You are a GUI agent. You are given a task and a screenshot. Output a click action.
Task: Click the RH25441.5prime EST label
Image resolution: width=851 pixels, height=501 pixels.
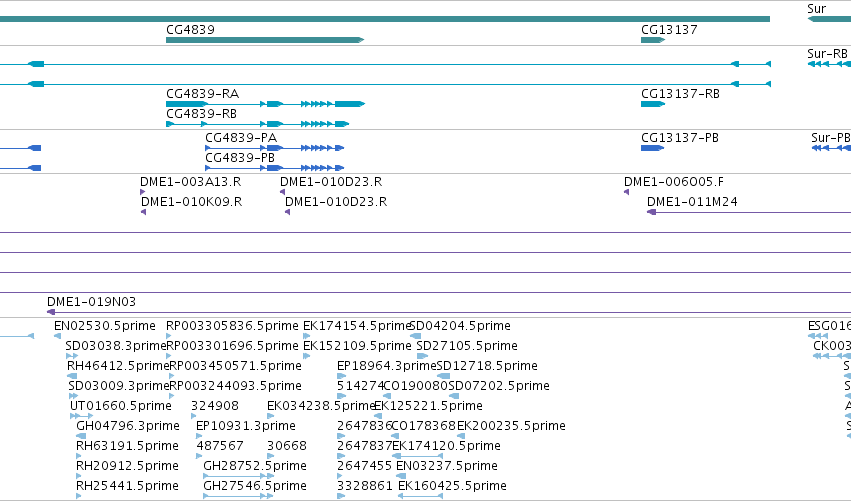tap(128, 486)
